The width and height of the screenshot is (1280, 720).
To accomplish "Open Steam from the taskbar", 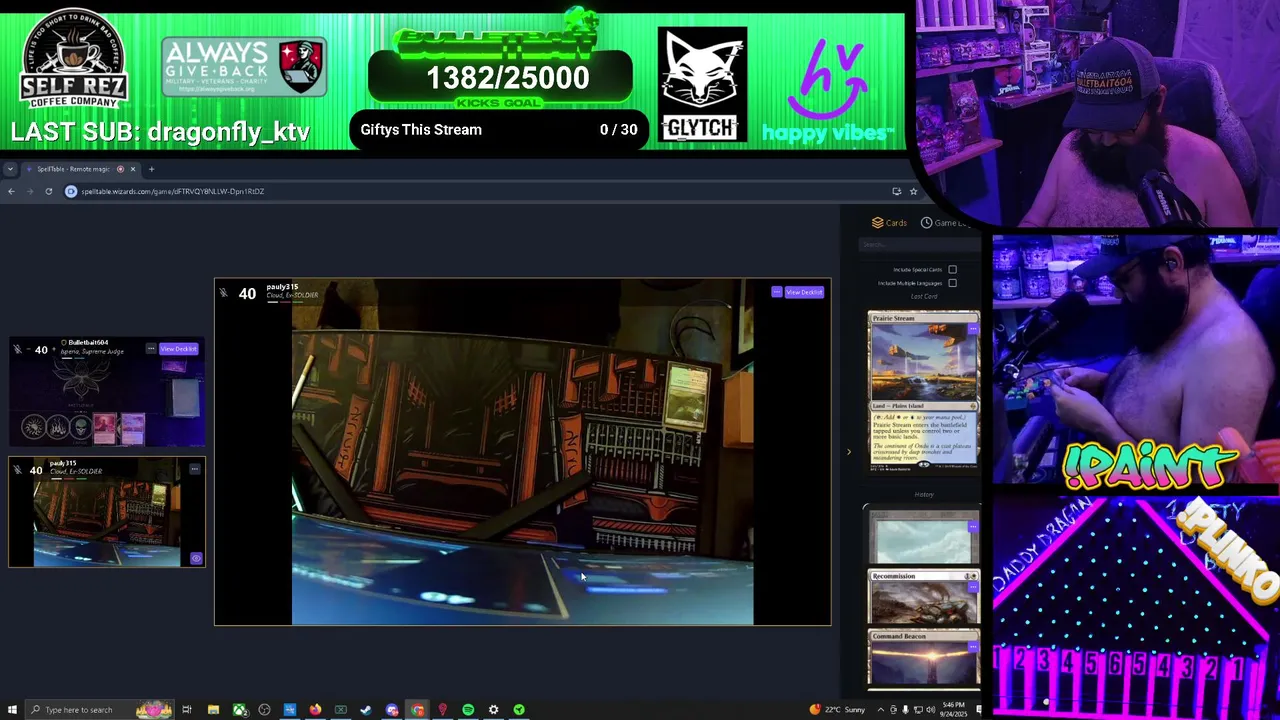I will point(366,710).
